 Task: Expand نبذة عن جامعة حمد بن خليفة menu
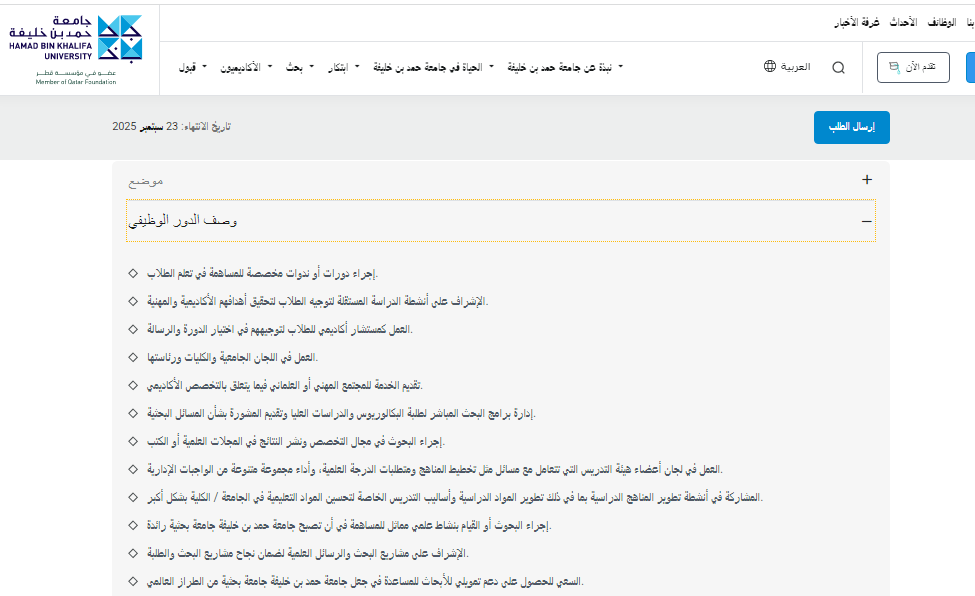click(x=565, y=67)
